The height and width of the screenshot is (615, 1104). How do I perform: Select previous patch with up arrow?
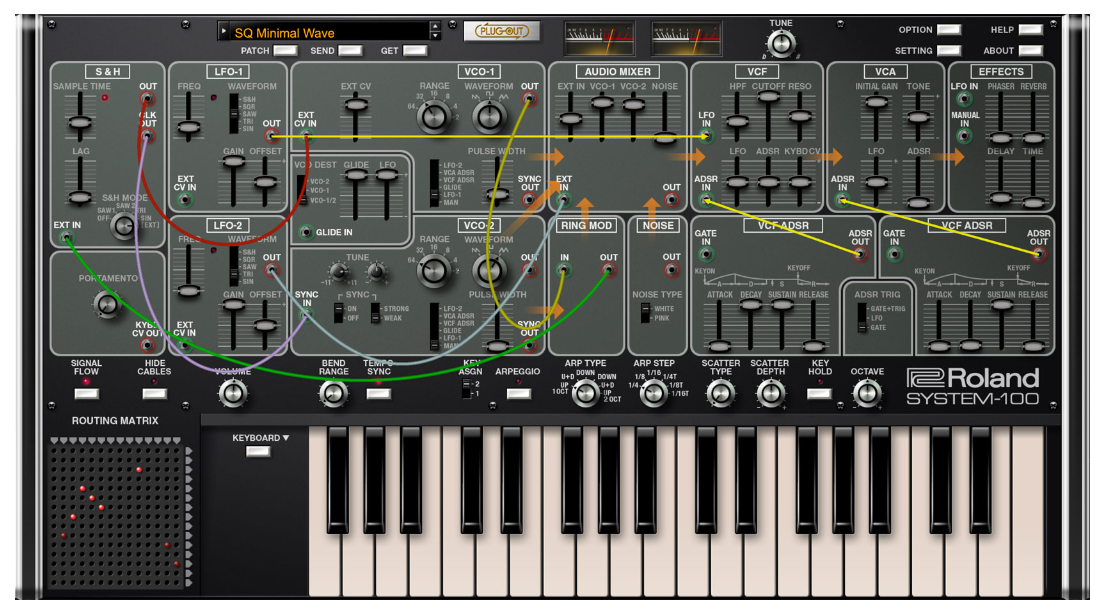pyautogui.click(x=435, y=27)
